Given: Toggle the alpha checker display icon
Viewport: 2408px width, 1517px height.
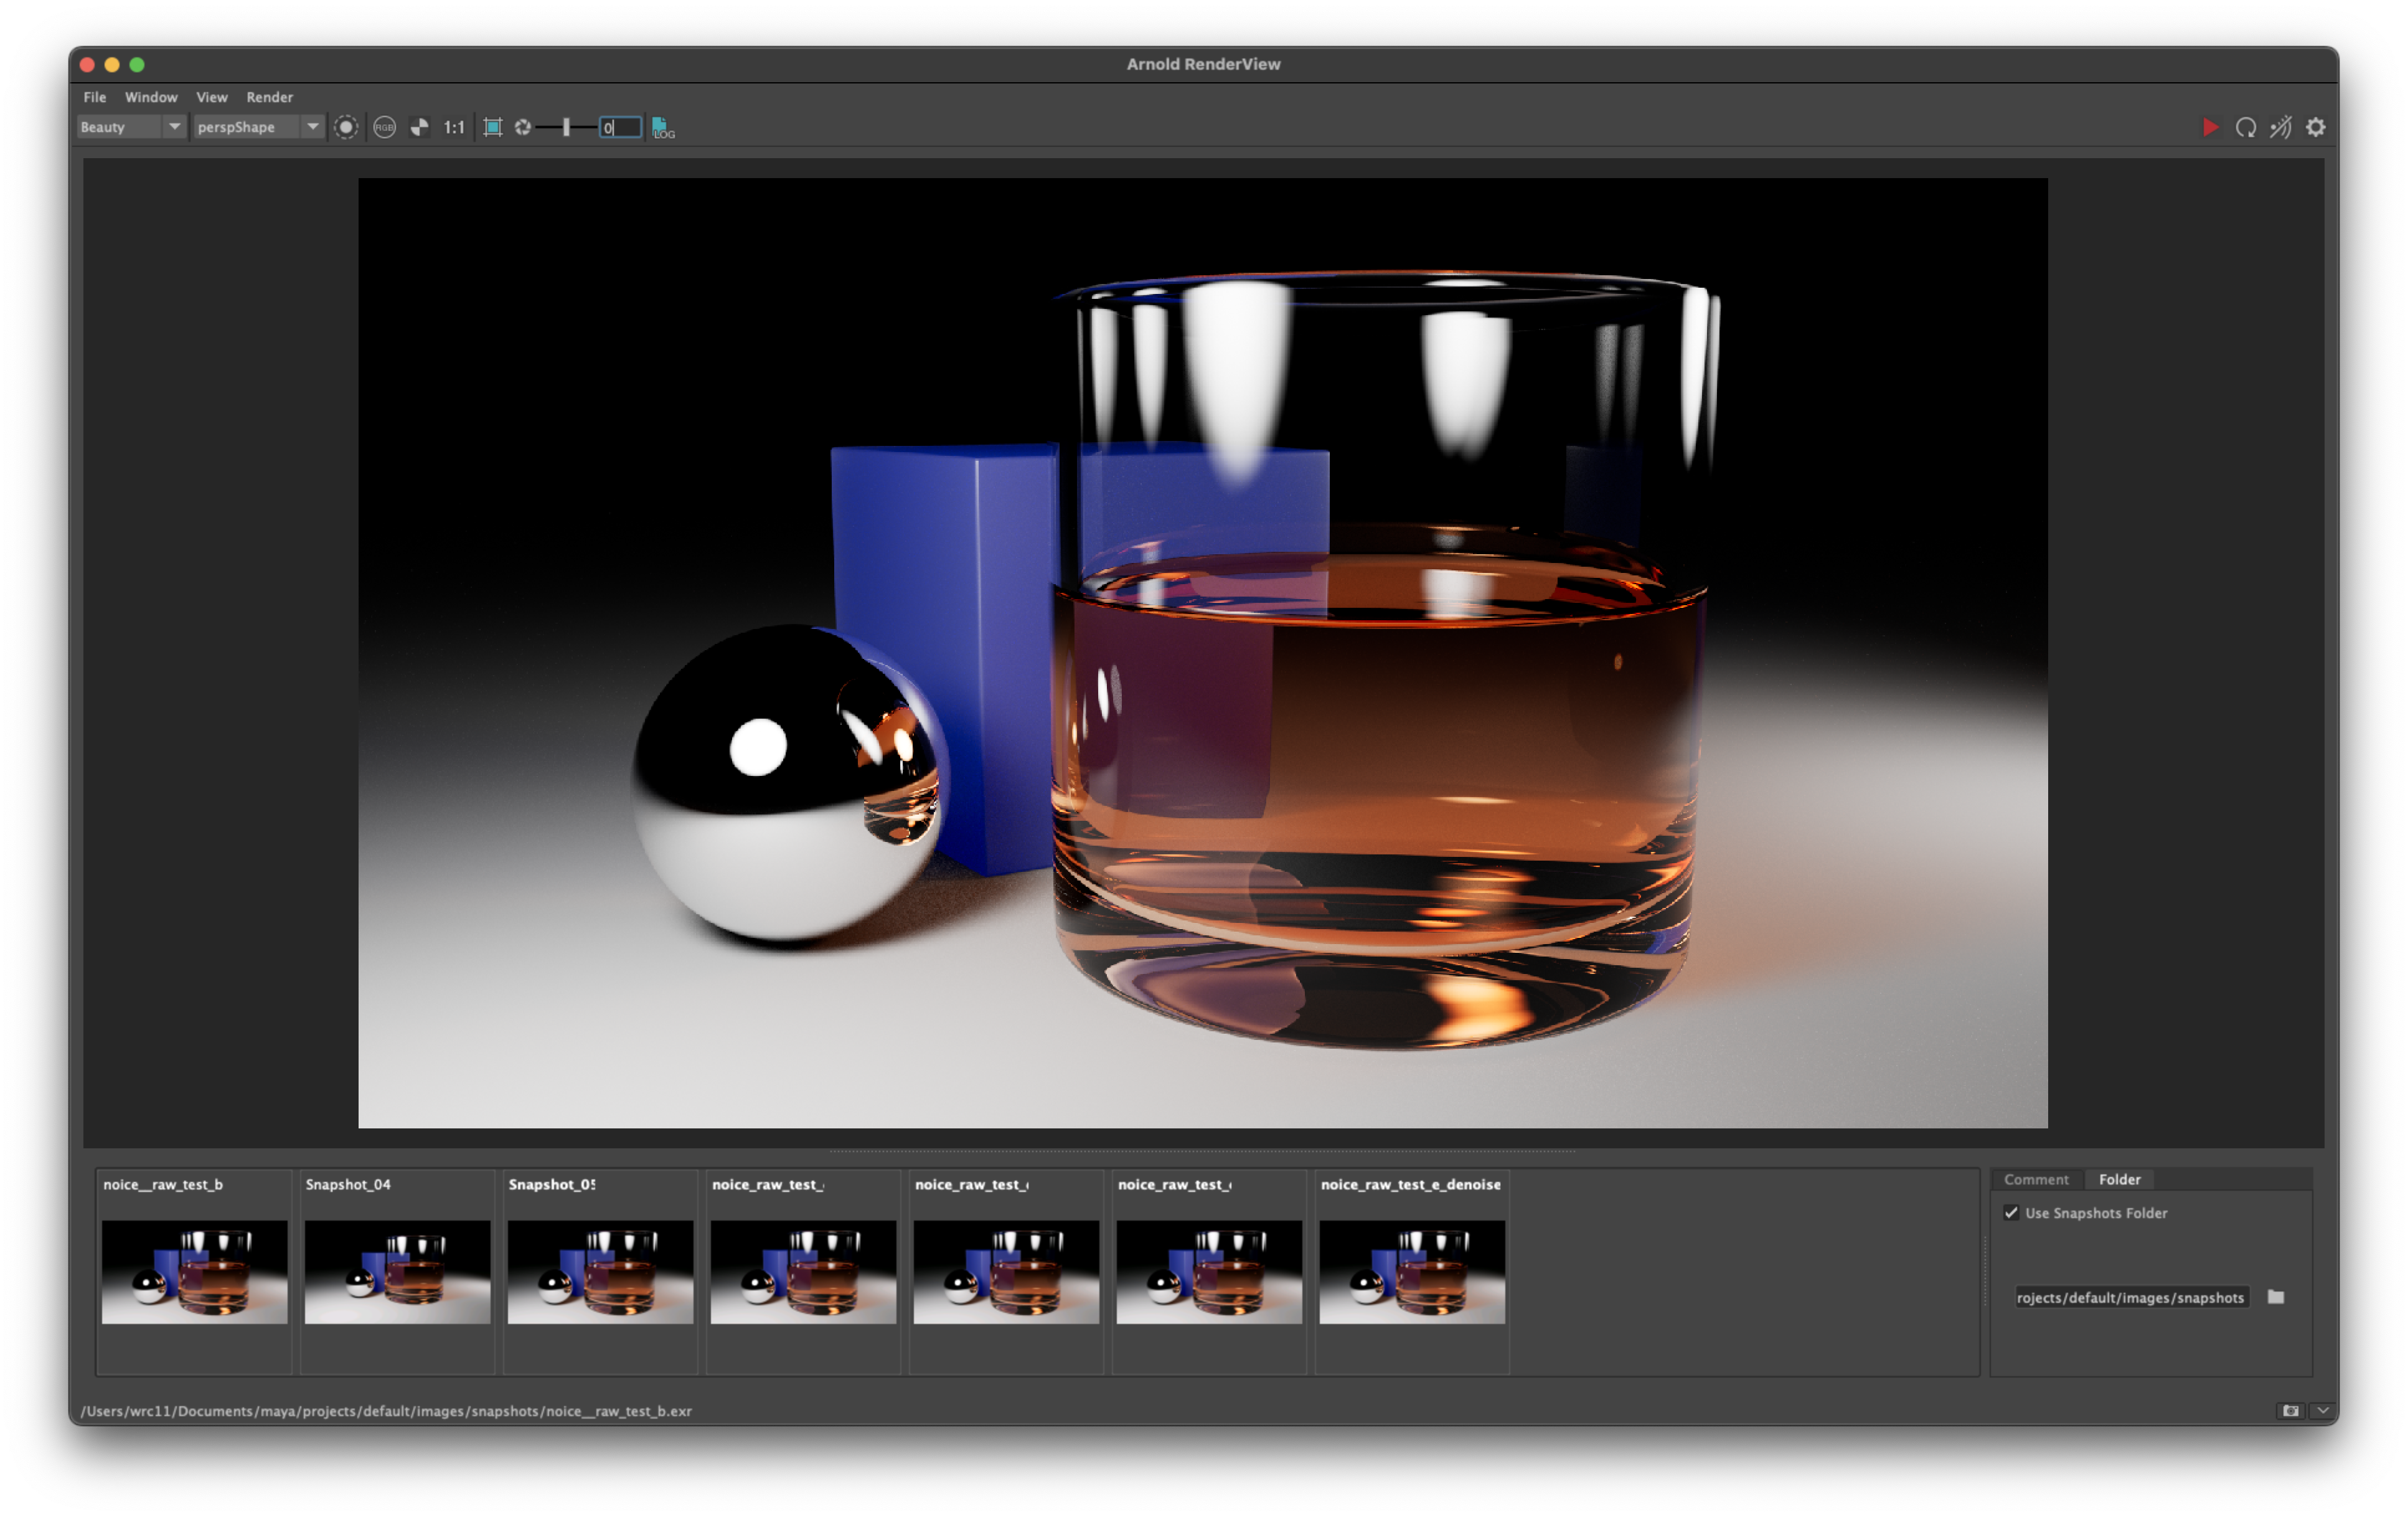Looking at the screenshot, I should pos(420,127).
